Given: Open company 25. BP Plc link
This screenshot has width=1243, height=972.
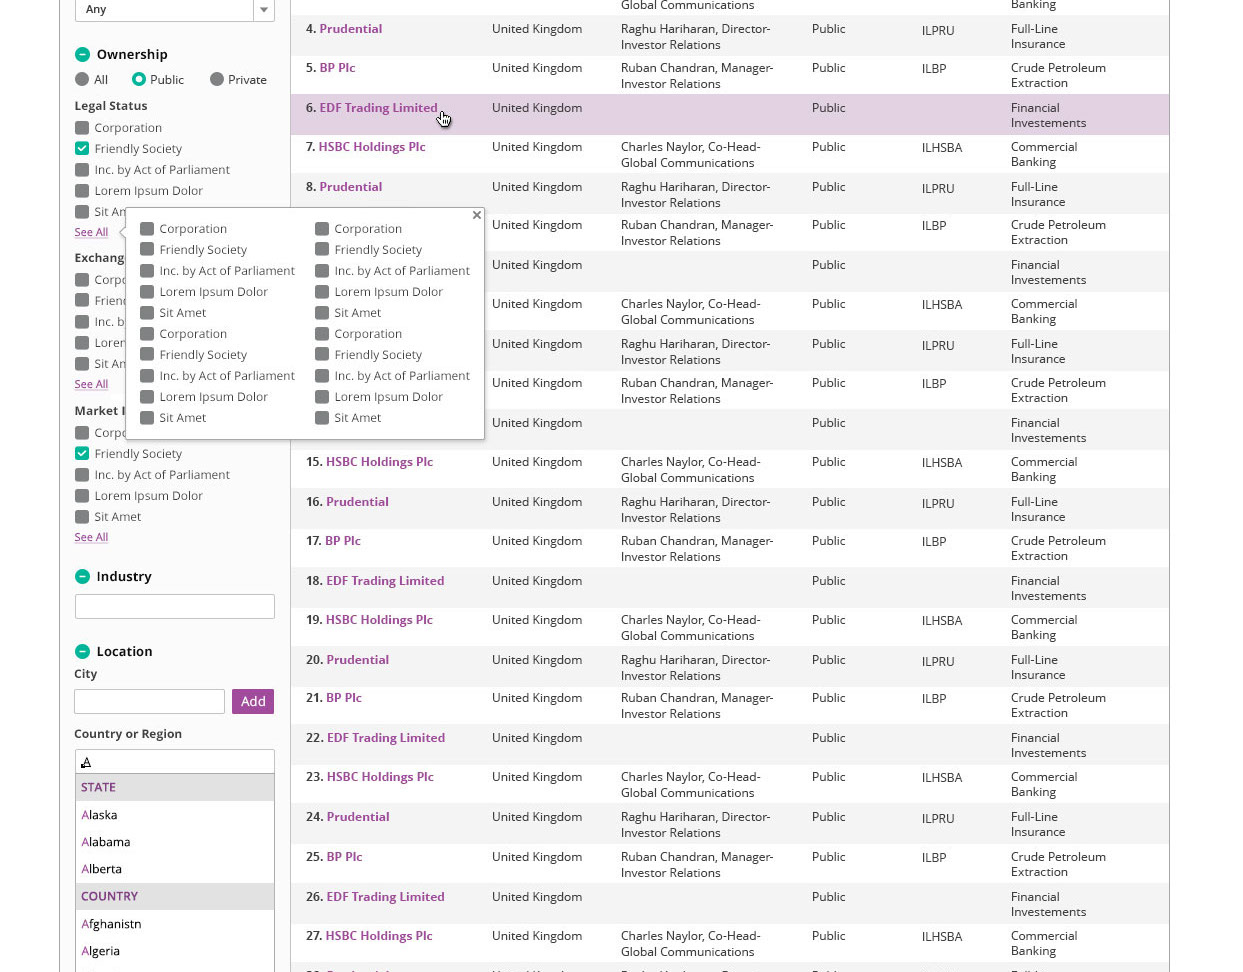Looking at the screenshot, I should 345,857.
